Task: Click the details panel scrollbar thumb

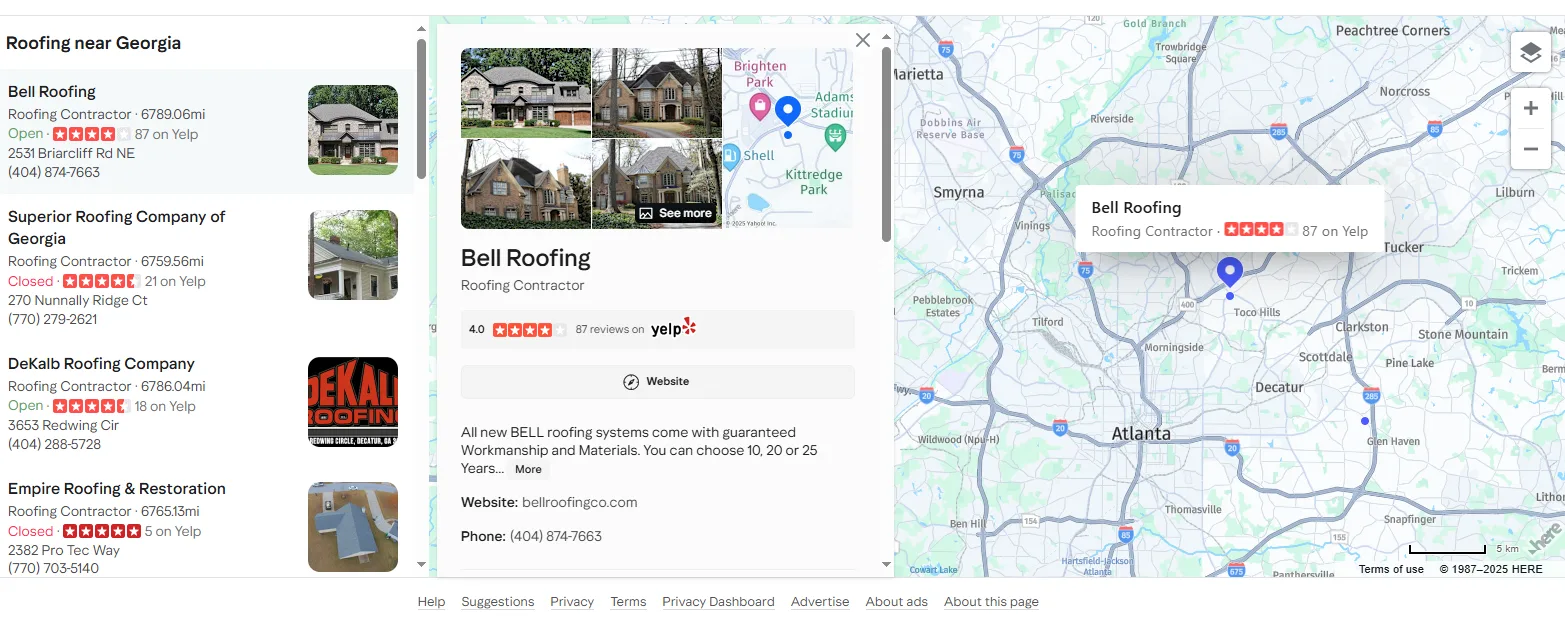Action: point(886,144)
